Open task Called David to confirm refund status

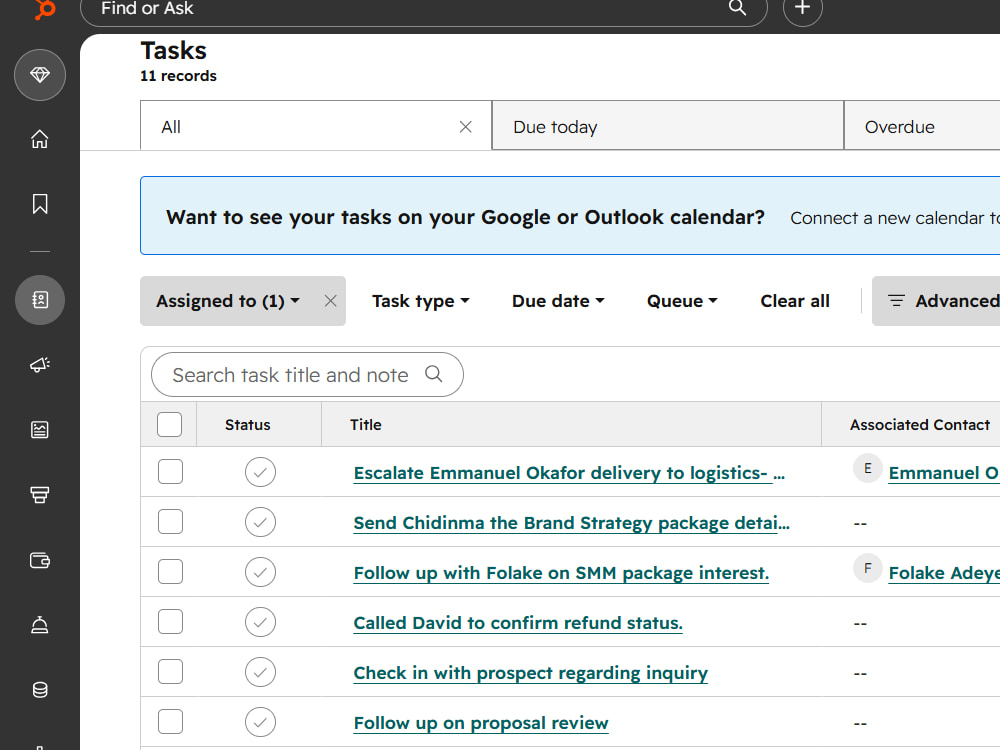[x=518, y=622]
